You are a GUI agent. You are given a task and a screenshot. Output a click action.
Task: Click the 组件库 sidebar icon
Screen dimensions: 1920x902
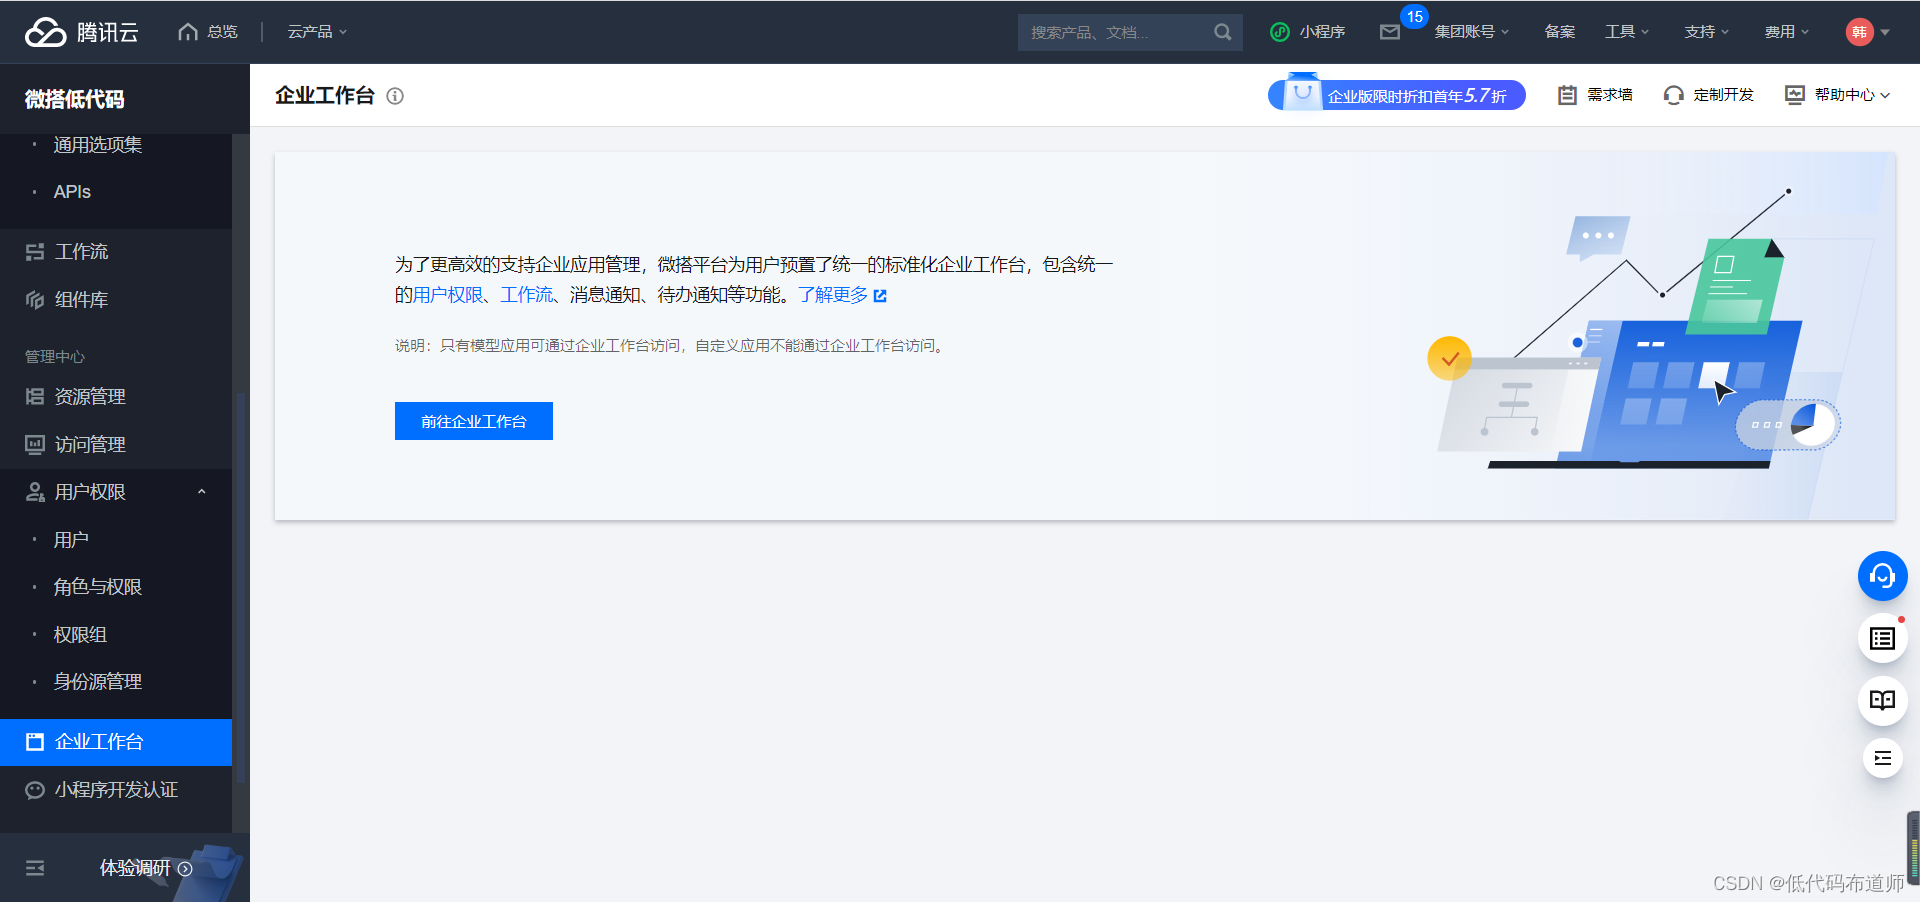click(x=35, y=300)
